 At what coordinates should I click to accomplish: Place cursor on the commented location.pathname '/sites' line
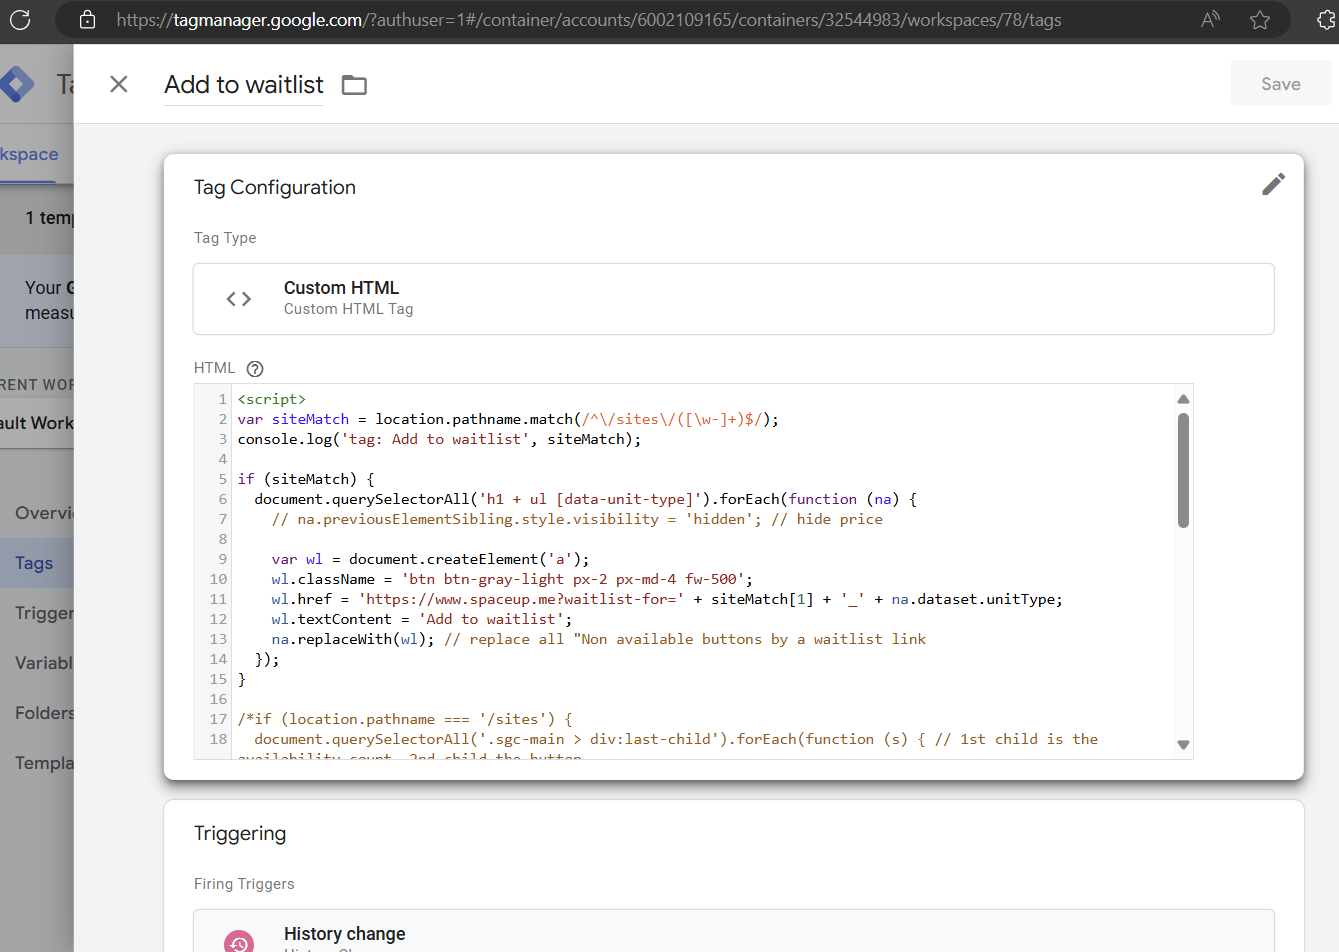pos(405,719)
